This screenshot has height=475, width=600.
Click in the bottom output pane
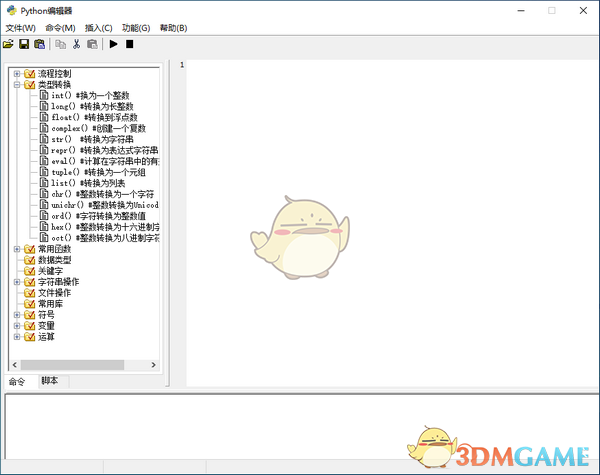302,426
